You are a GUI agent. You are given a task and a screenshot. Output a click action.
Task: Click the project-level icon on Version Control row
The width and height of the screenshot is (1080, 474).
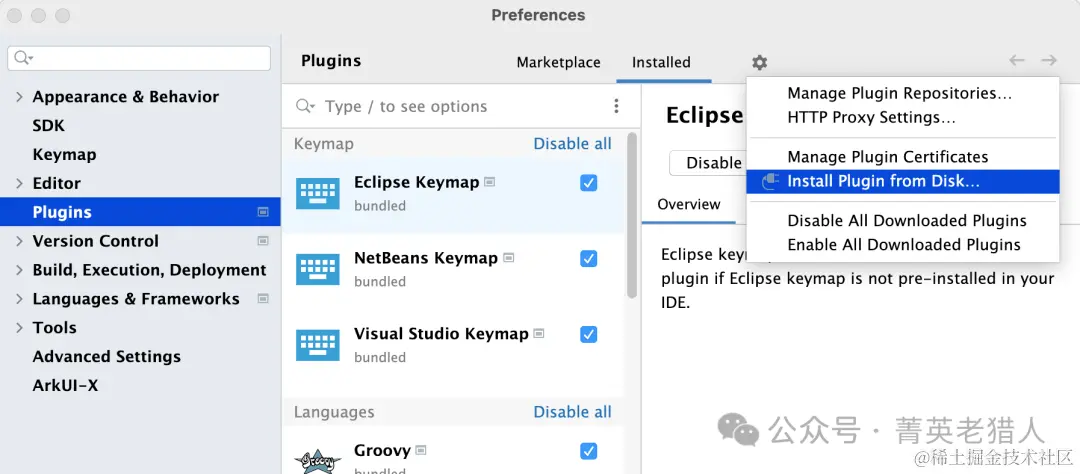pos(262,241)
